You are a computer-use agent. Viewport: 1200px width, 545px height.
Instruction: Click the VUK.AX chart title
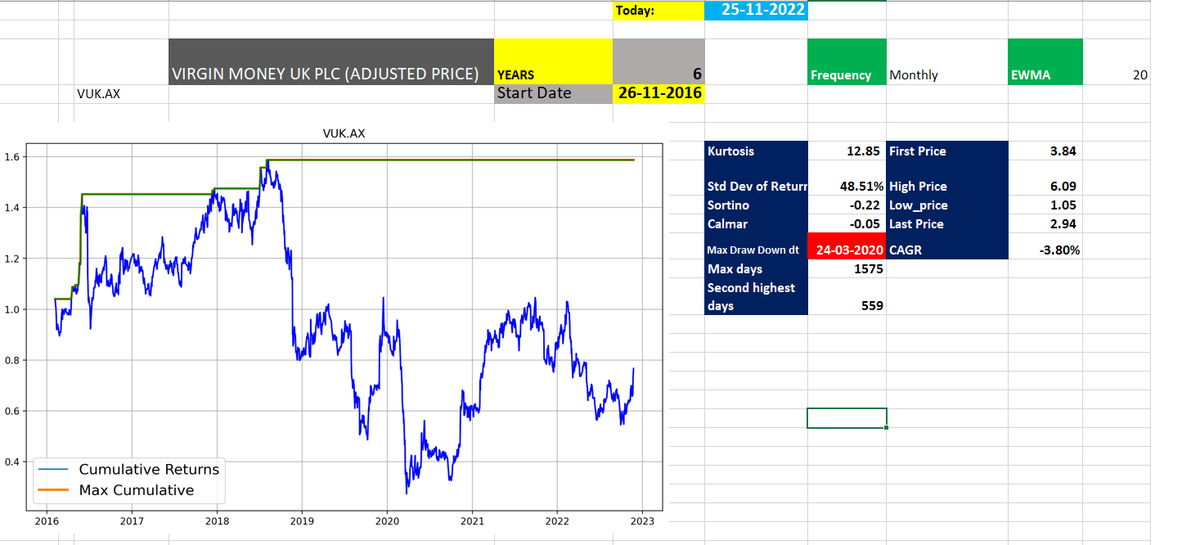pyautogui.click(x=344, y=132)
